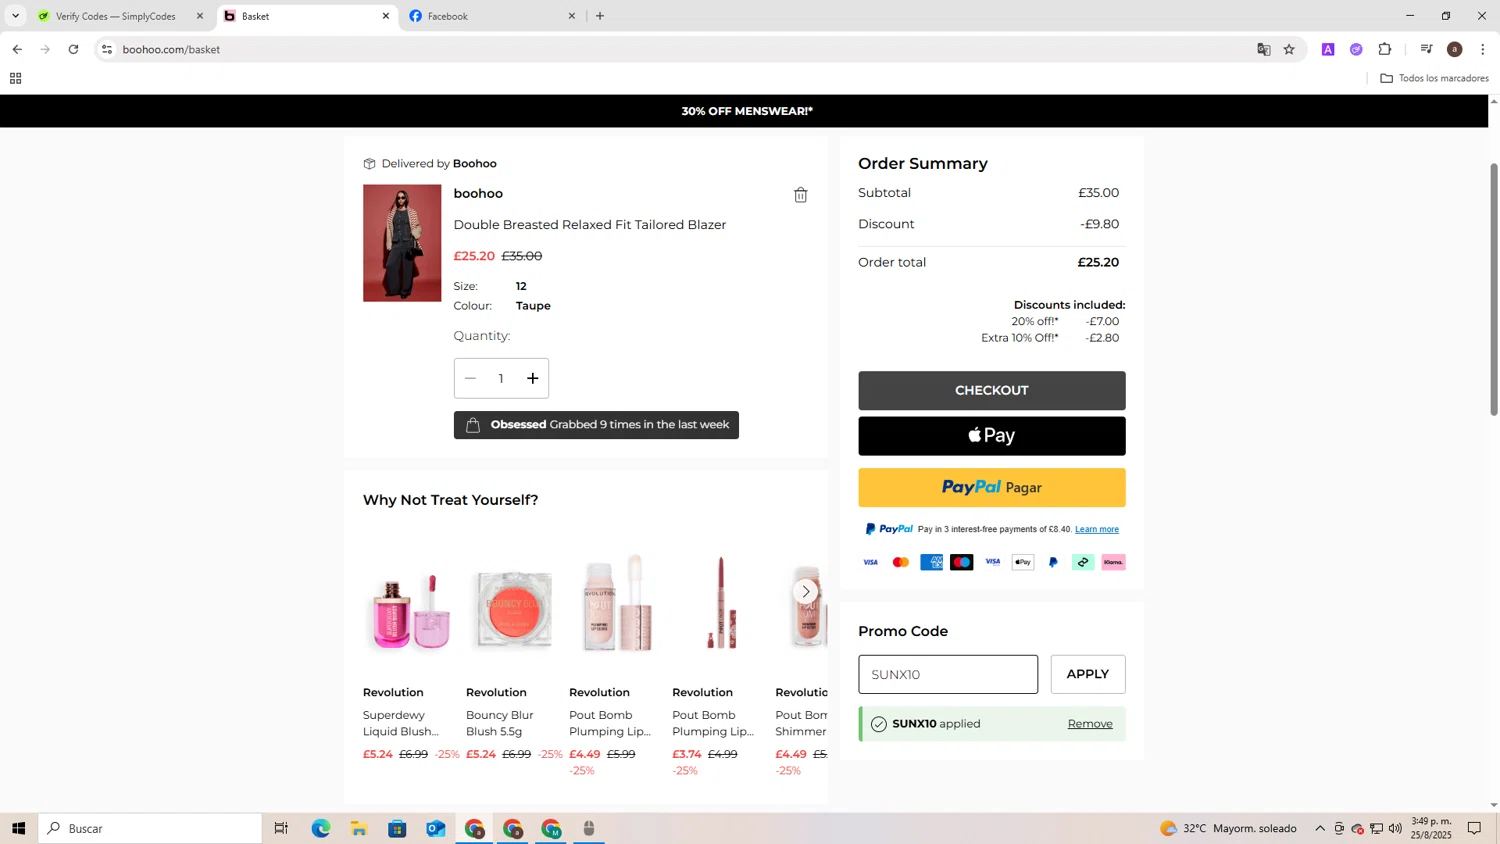The image size is (1500, 844).
Task: Open the purple A extension icon
Action: tap(1328, 49)
